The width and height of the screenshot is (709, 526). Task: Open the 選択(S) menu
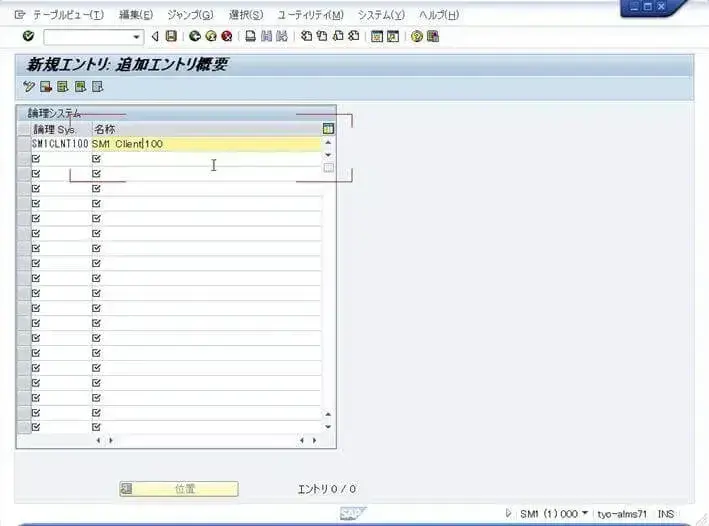[x=246, y=15]
